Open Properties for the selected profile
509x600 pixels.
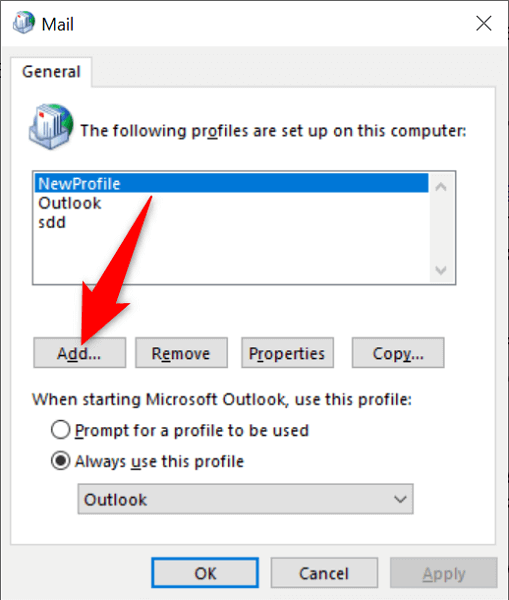287,353
